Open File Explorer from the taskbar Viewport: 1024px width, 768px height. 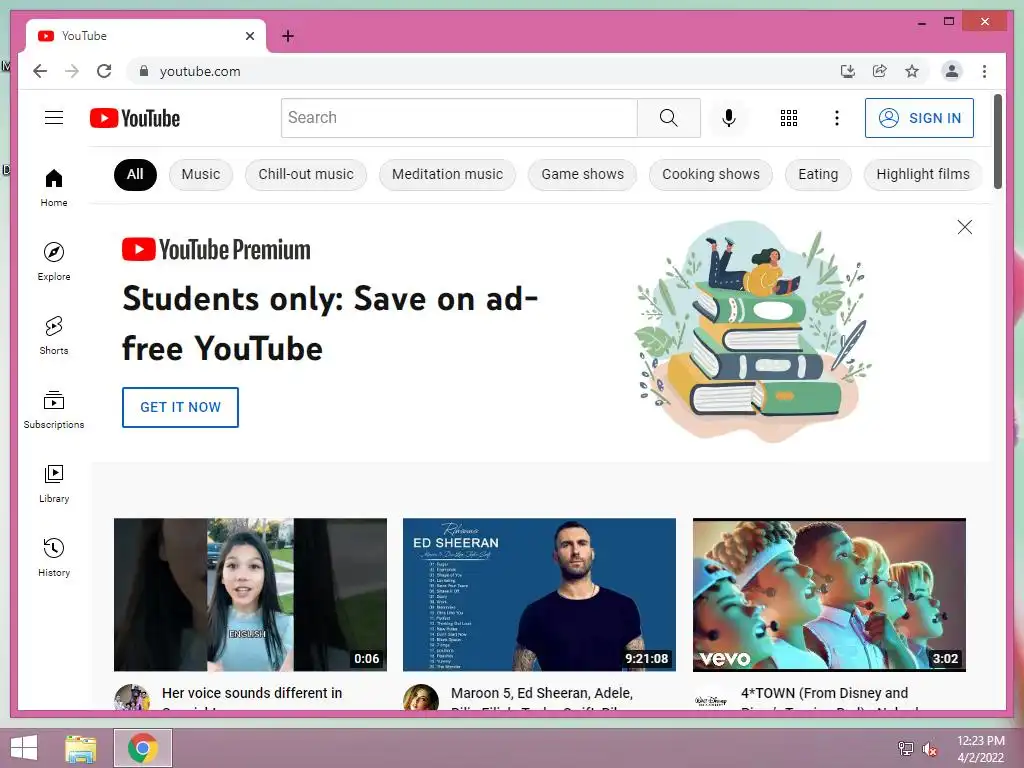click(x=81, y=748)
